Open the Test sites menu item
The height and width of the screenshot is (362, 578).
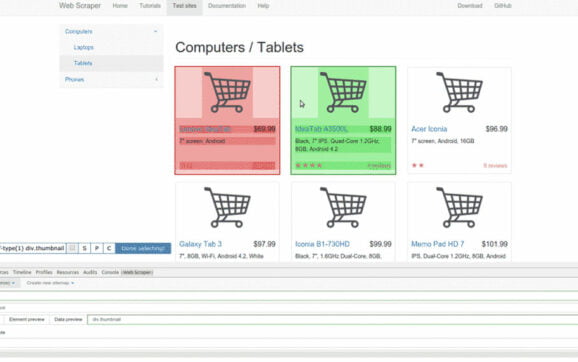pyautogui.click(x=184, y=6)
